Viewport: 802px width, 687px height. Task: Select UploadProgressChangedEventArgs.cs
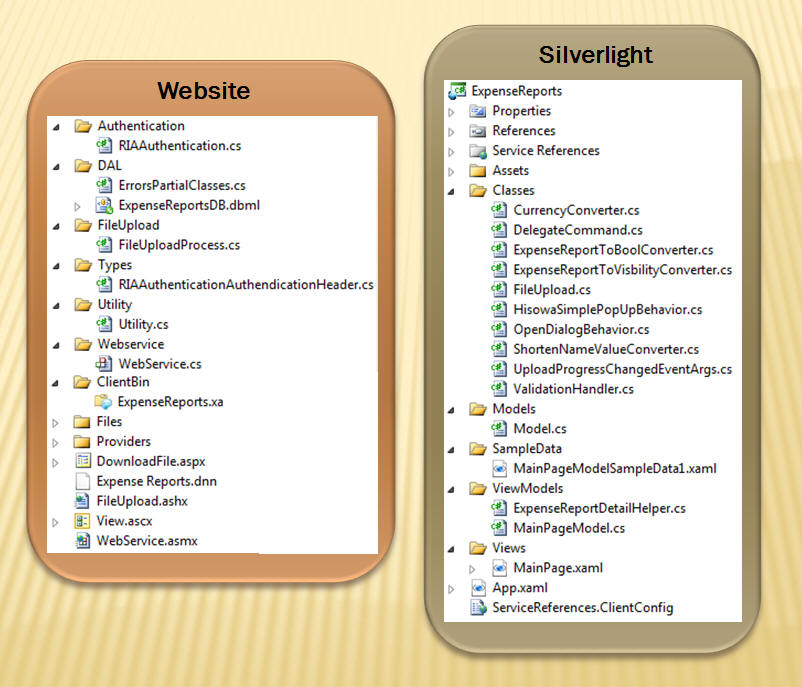pyautogui.click(x=622, y=369)
